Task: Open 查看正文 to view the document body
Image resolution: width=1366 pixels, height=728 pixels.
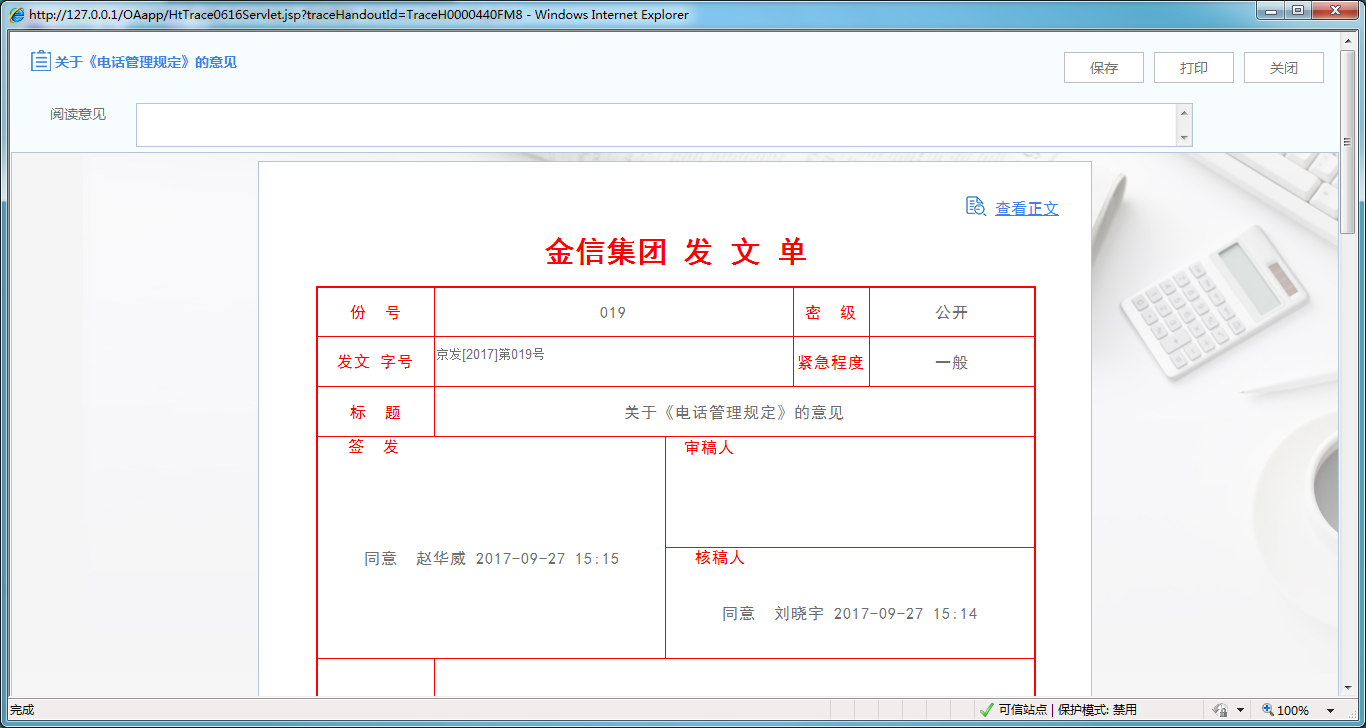Action: [1027, 207]
